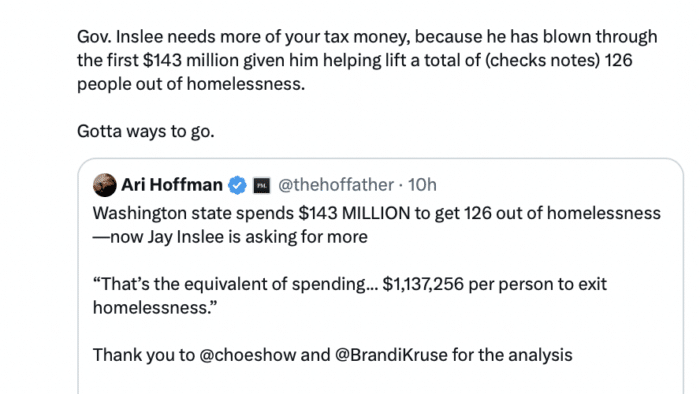The image size is (700, 394).
Task: Click the 'homelessness.”' closing quote line
Action: coord(155,308)
